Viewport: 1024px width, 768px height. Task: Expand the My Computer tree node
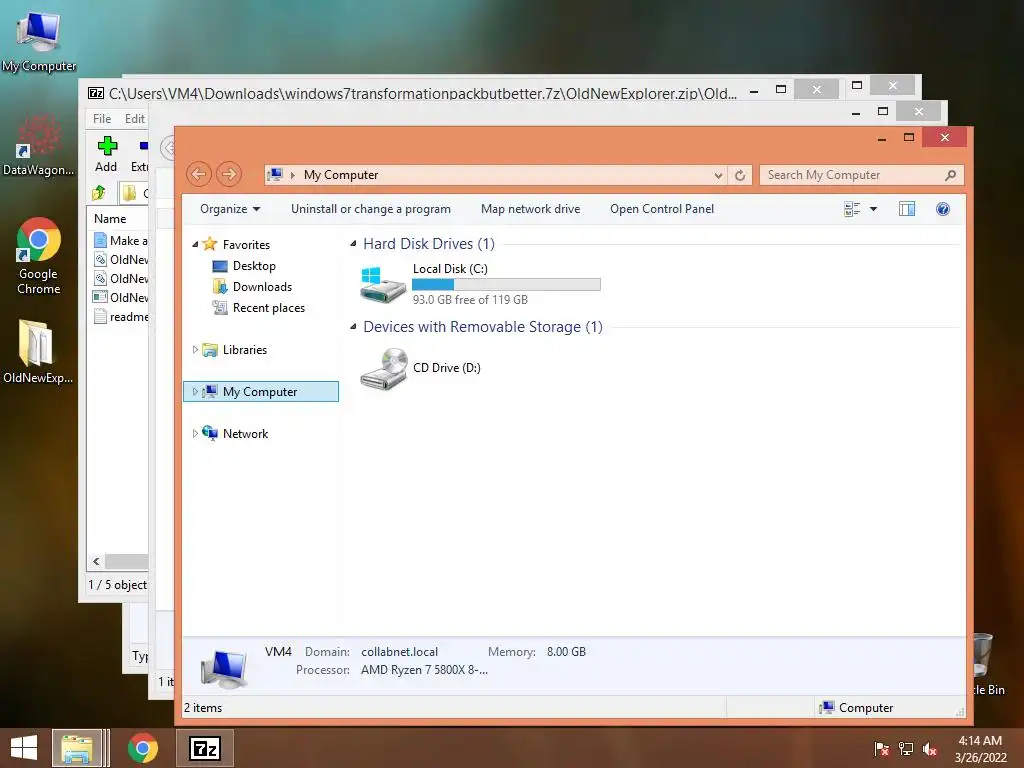coord(195,392)
